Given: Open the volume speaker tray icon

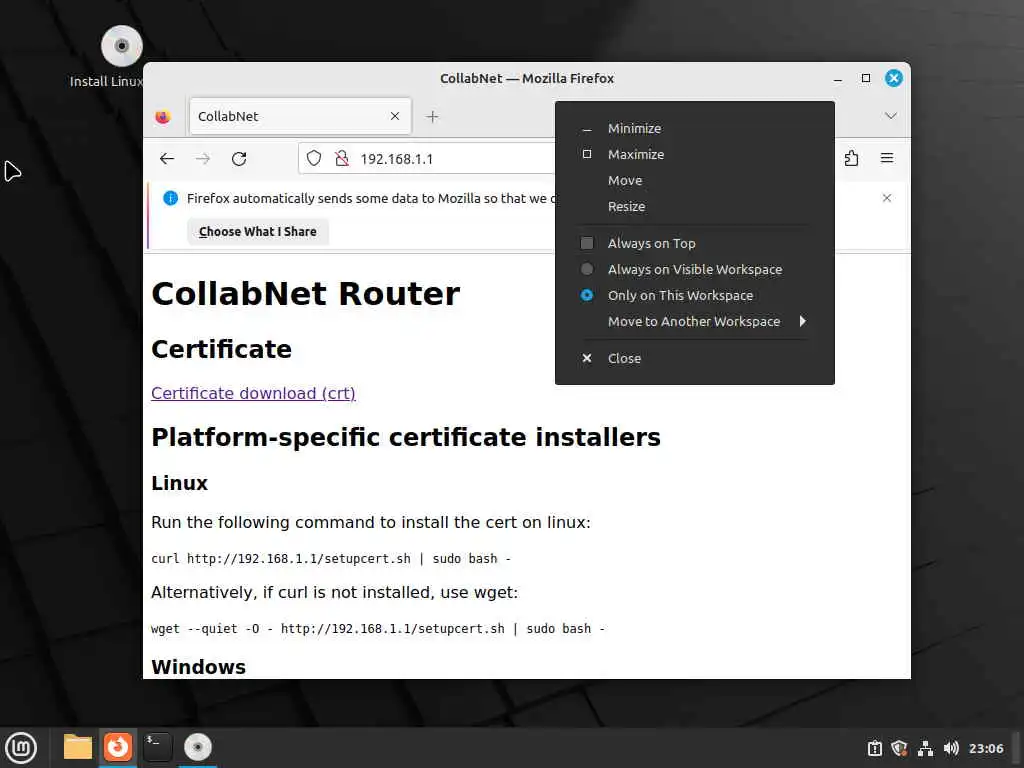Looking at the screenshot, I should (952, 748).
